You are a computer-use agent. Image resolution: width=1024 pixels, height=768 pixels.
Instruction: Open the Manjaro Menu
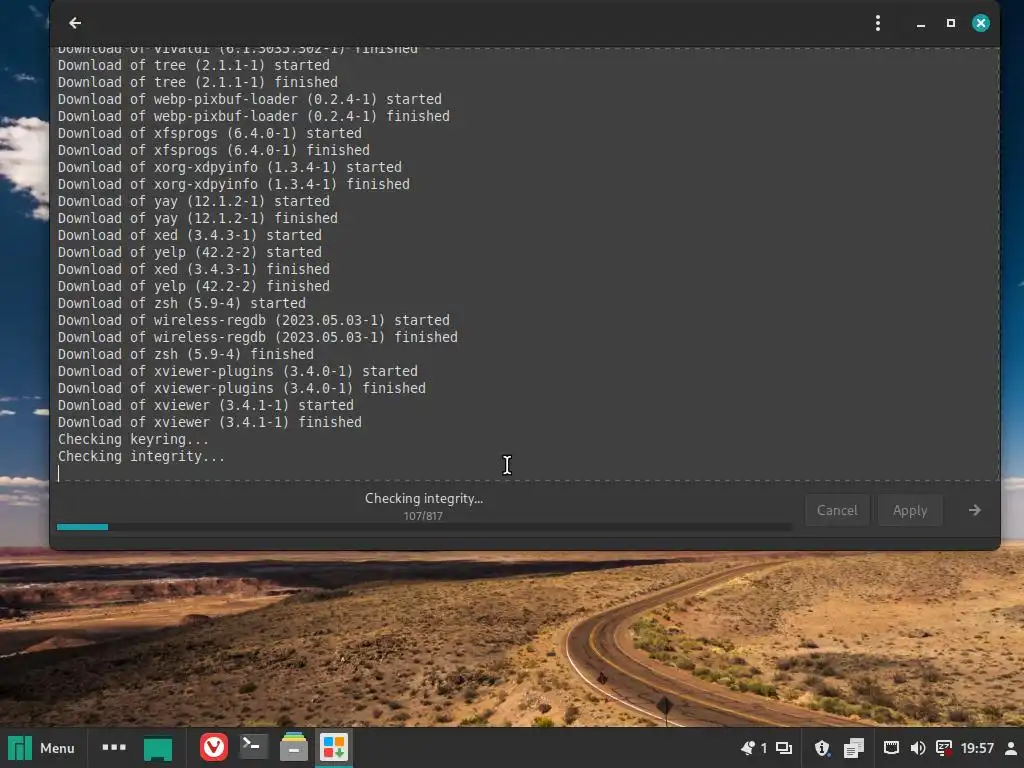[x=42, y=748]
